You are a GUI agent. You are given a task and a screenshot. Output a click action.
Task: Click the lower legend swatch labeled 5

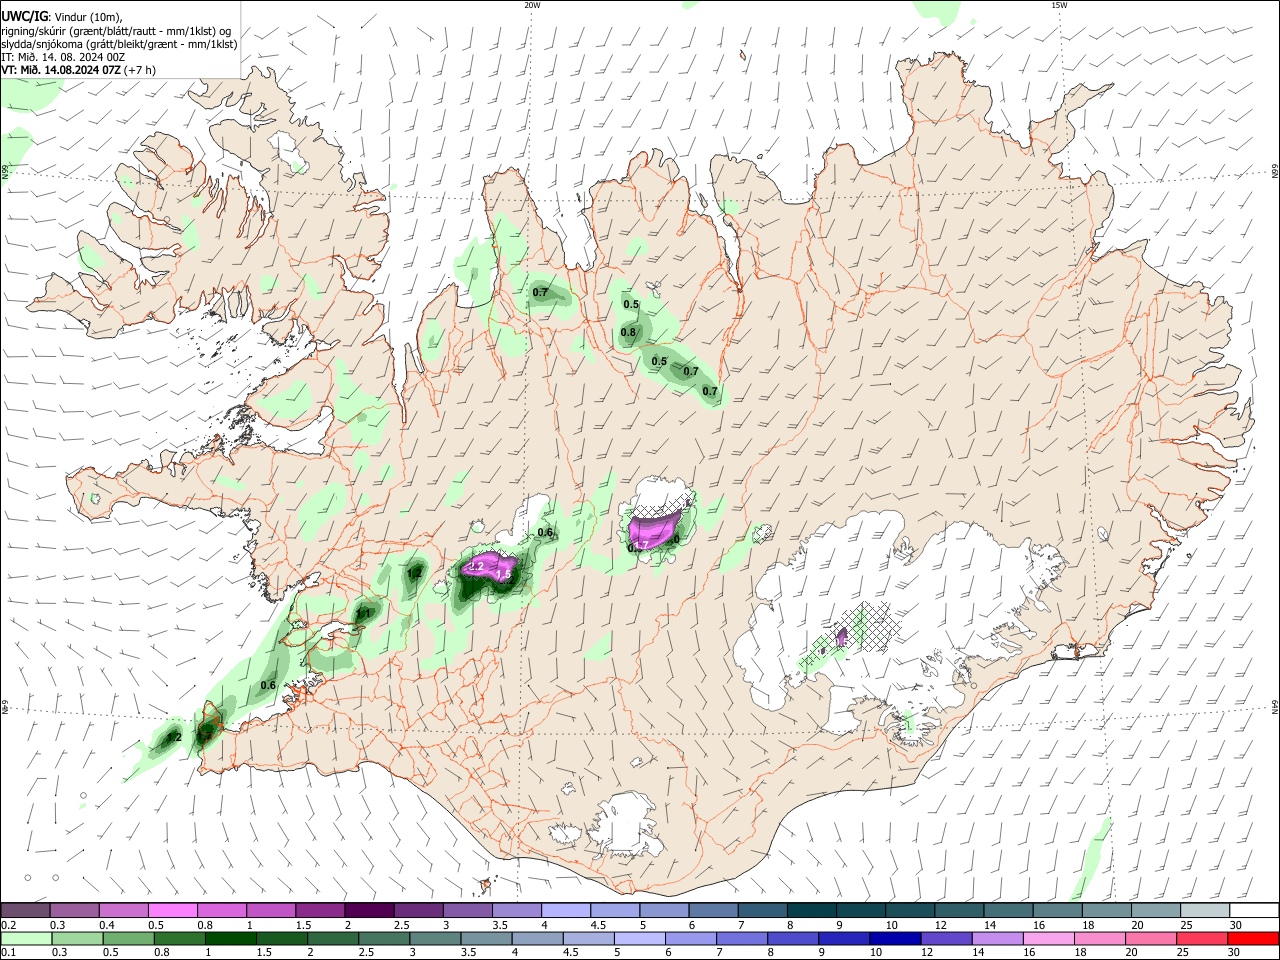[638, 938]
